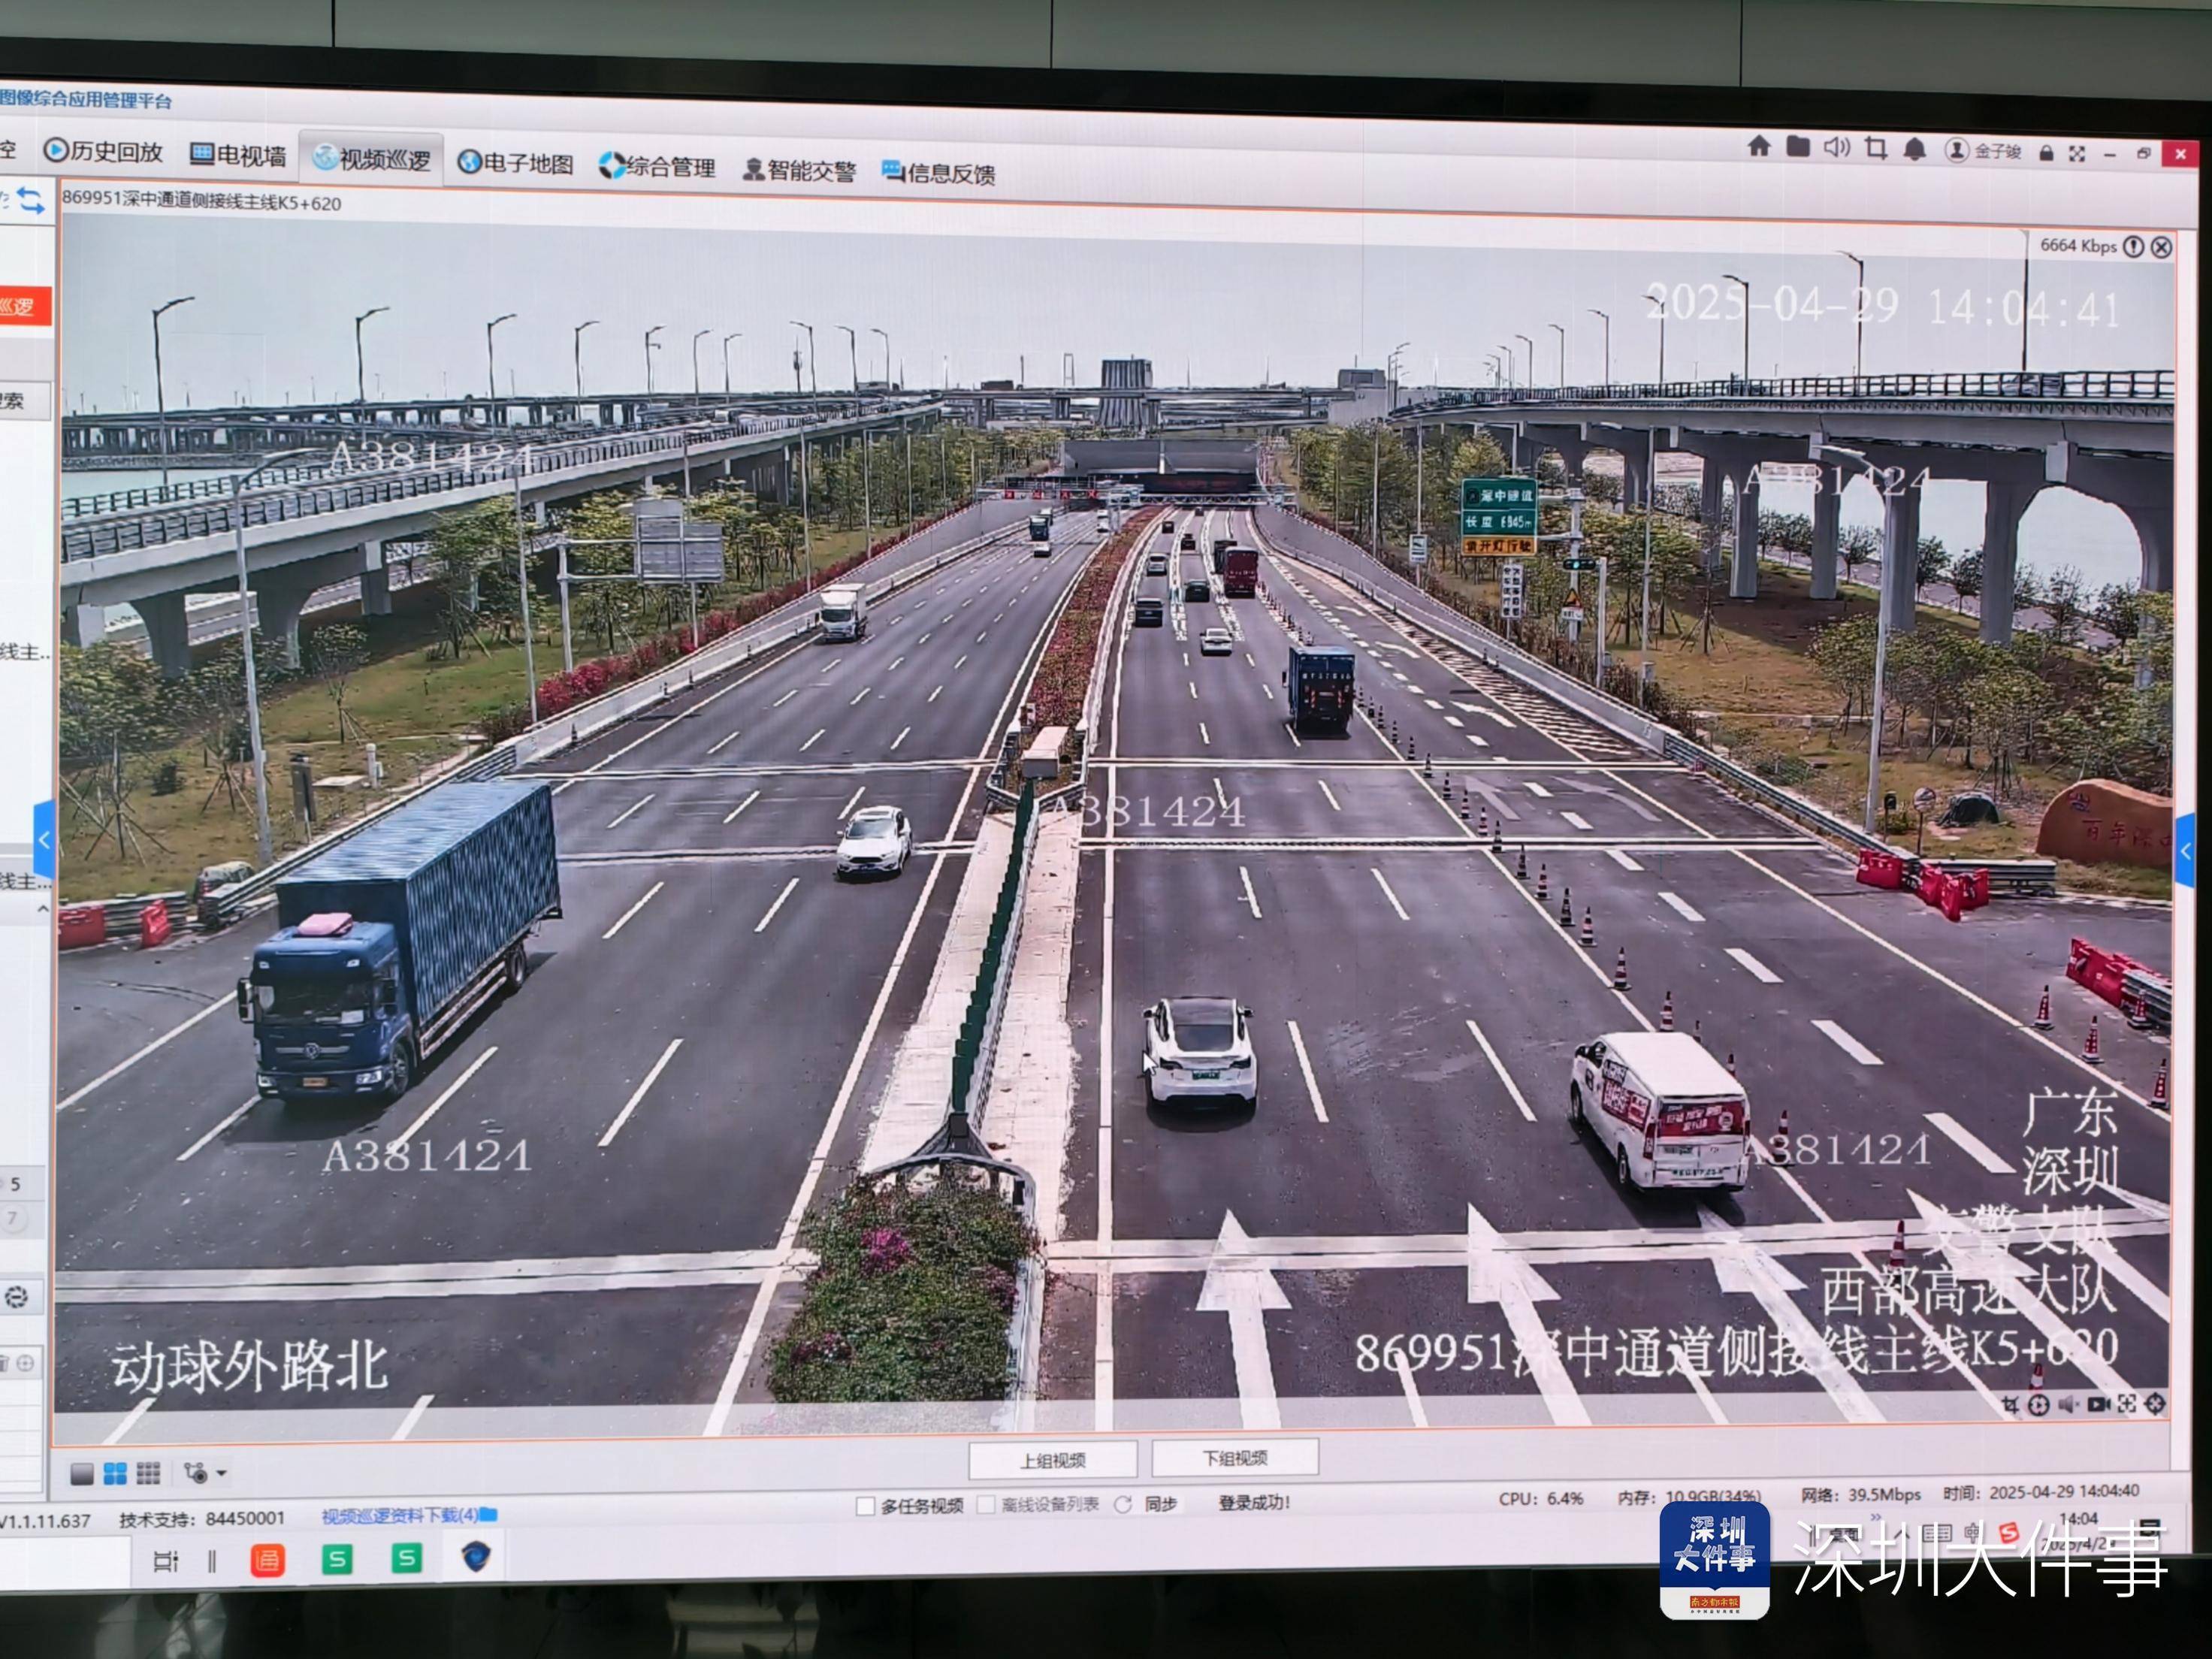Image resolution: width=2212 pixels, height=1659 pixels.
Task: Click the crop capture icon in the title bar
Action: click(1876, 149)
